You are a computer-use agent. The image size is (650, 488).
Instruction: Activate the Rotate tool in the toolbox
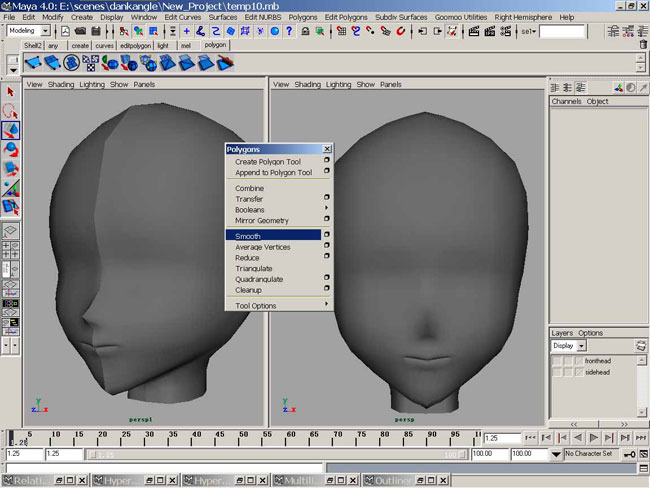(11, 150)
